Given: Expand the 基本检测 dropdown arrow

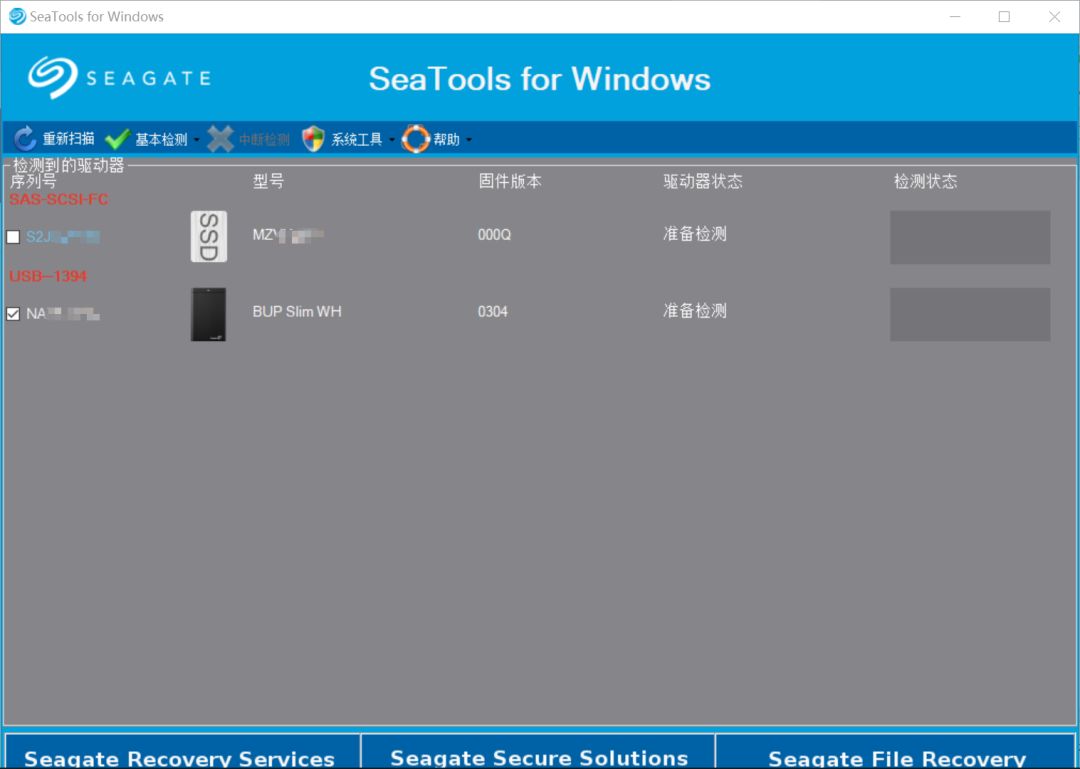Looking at the screenshot, I should (196, 140).
